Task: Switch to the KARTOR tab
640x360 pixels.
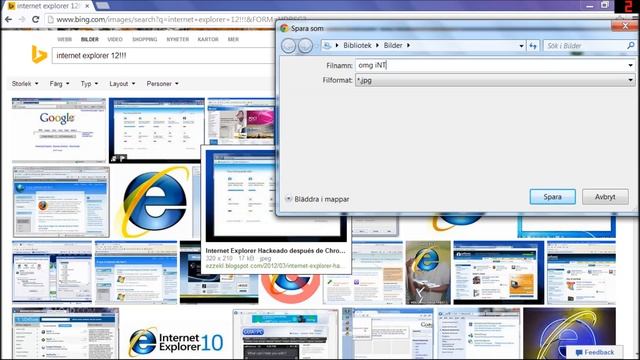Action: (x=208, y=39)
